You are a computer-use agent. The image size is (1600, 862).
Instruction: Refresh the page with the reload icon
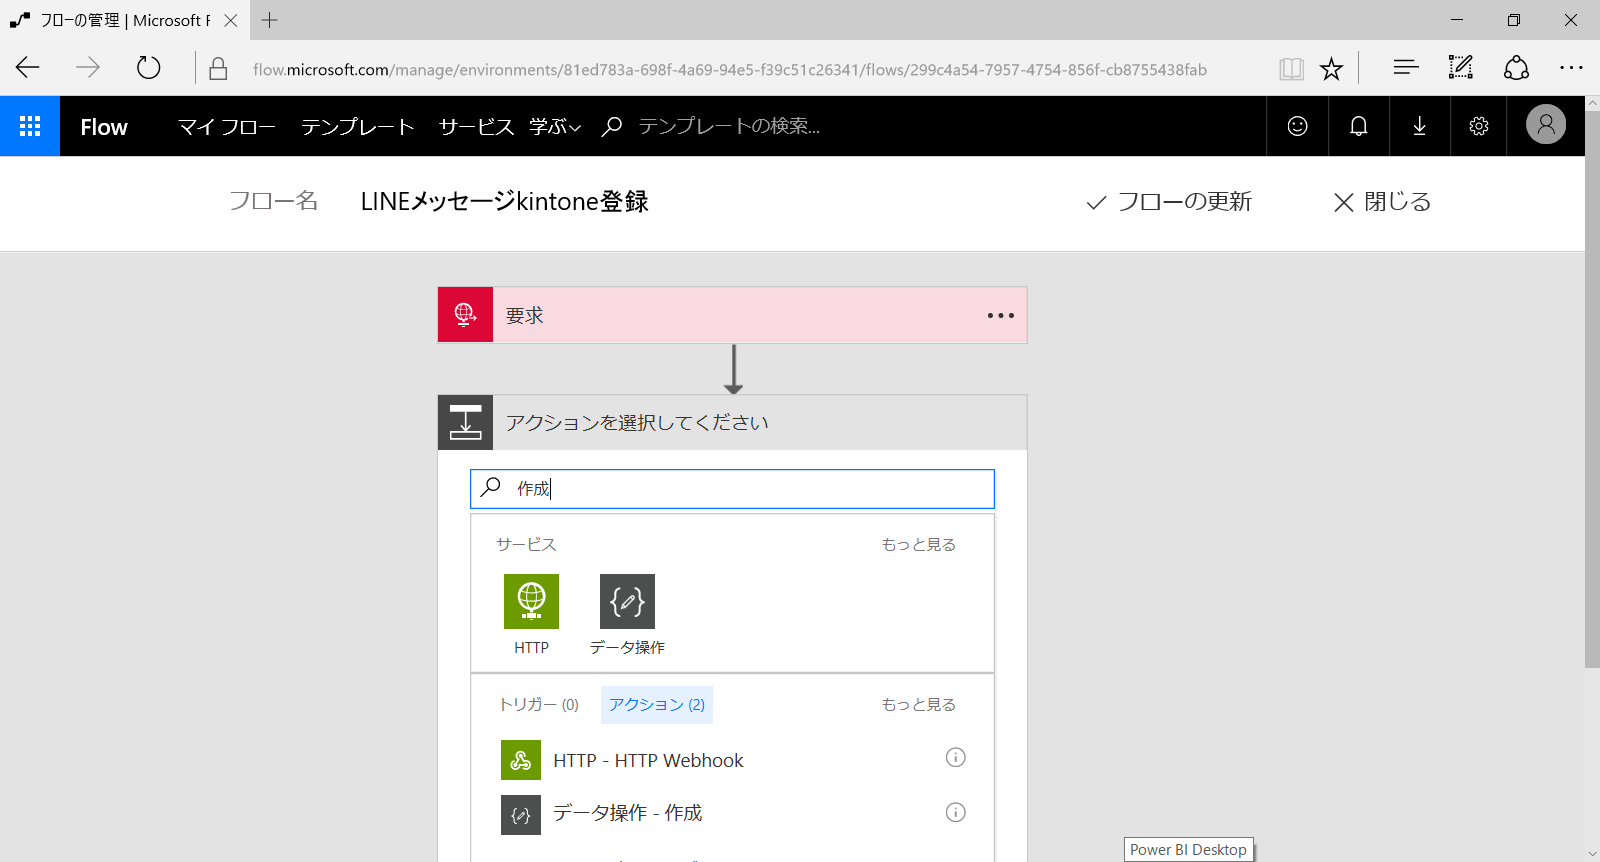click(148, 68)
